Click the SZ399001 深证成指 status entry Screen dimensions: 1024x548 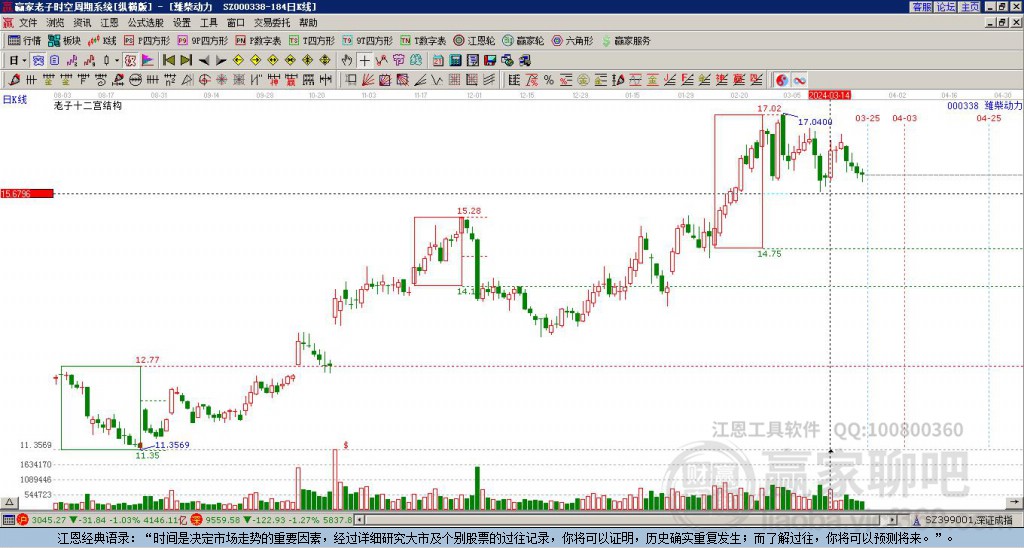[x=968, y=520]
